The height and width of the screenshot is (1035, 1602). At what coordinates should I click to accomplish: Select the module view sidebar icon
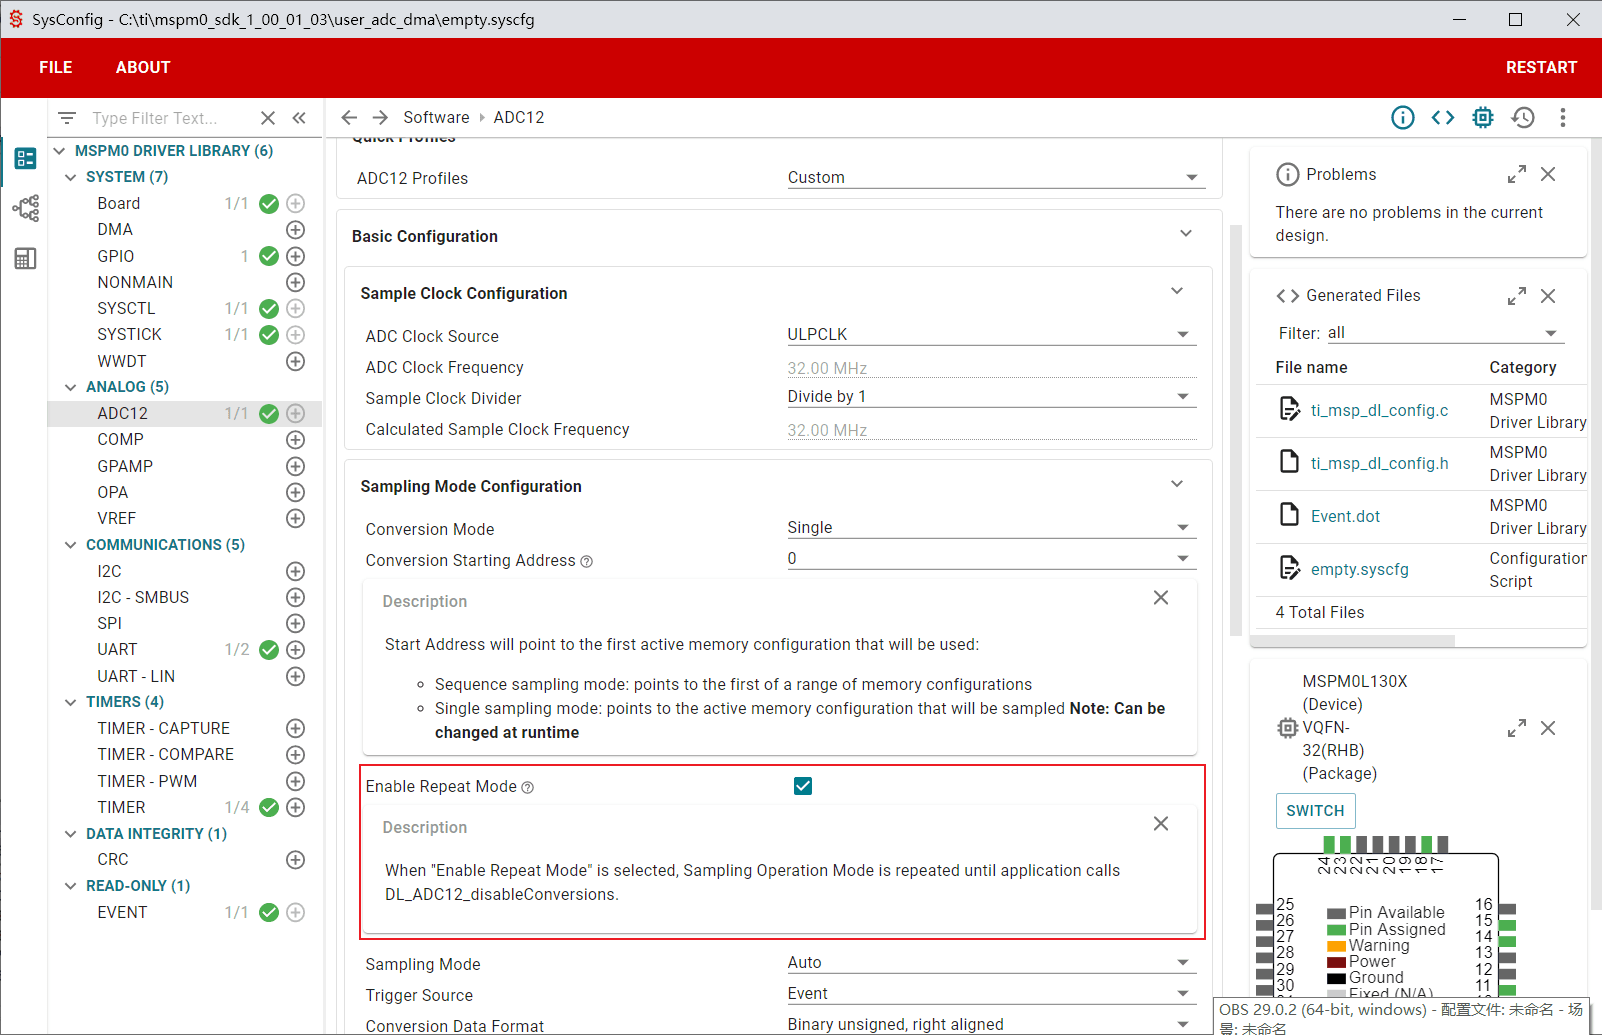coord(25,158)
